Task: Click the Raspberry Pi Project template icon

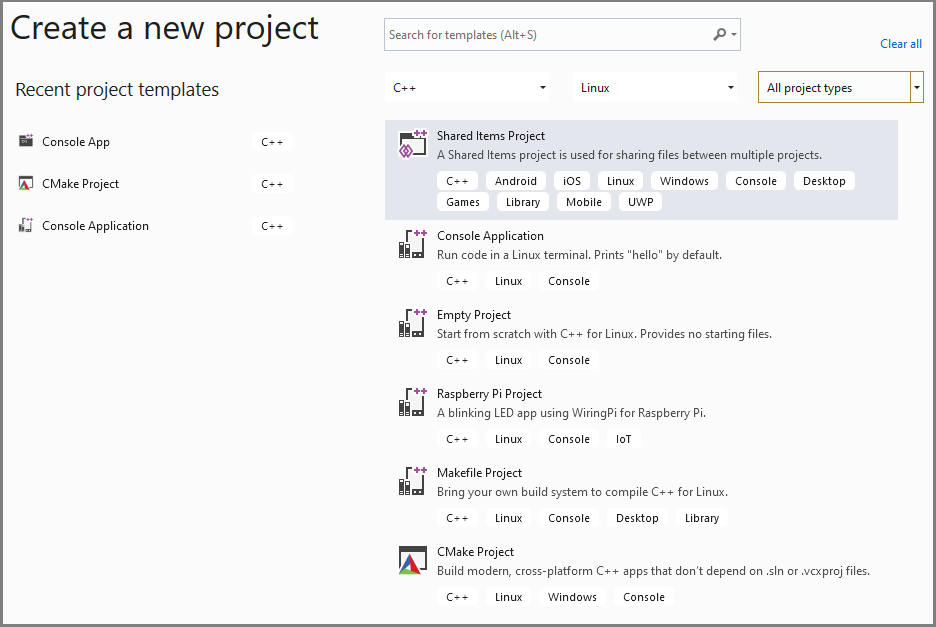Action: pyautogui.click(x=411, y=401)
